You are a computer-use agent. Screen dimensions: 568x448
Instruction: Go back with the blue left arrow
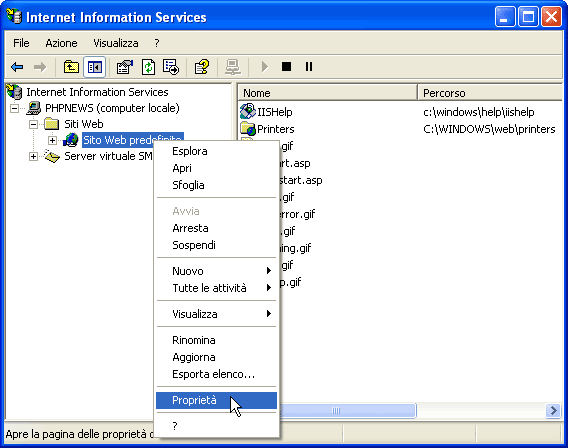(17, 67)
